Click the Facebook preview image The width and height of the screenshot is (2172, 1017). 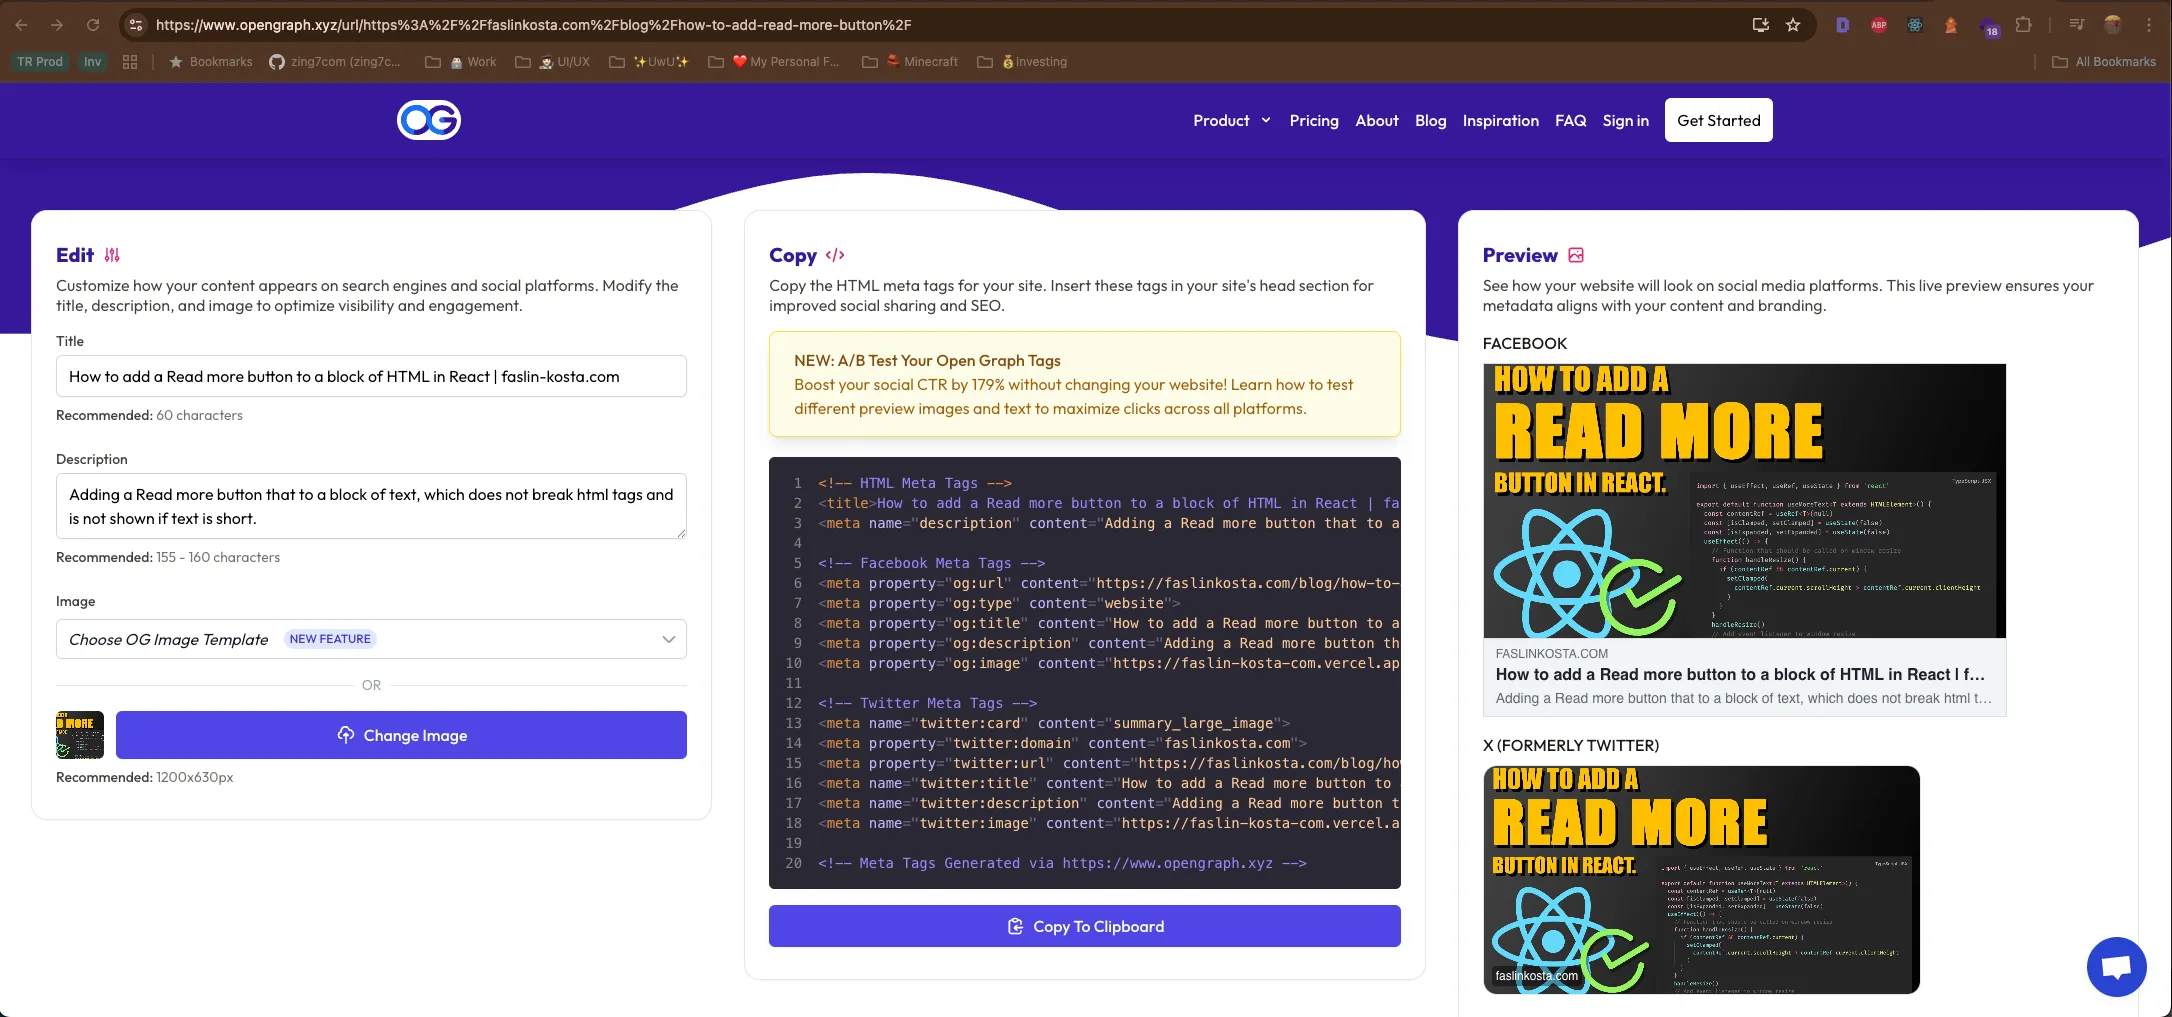(x=1744, y=500)
